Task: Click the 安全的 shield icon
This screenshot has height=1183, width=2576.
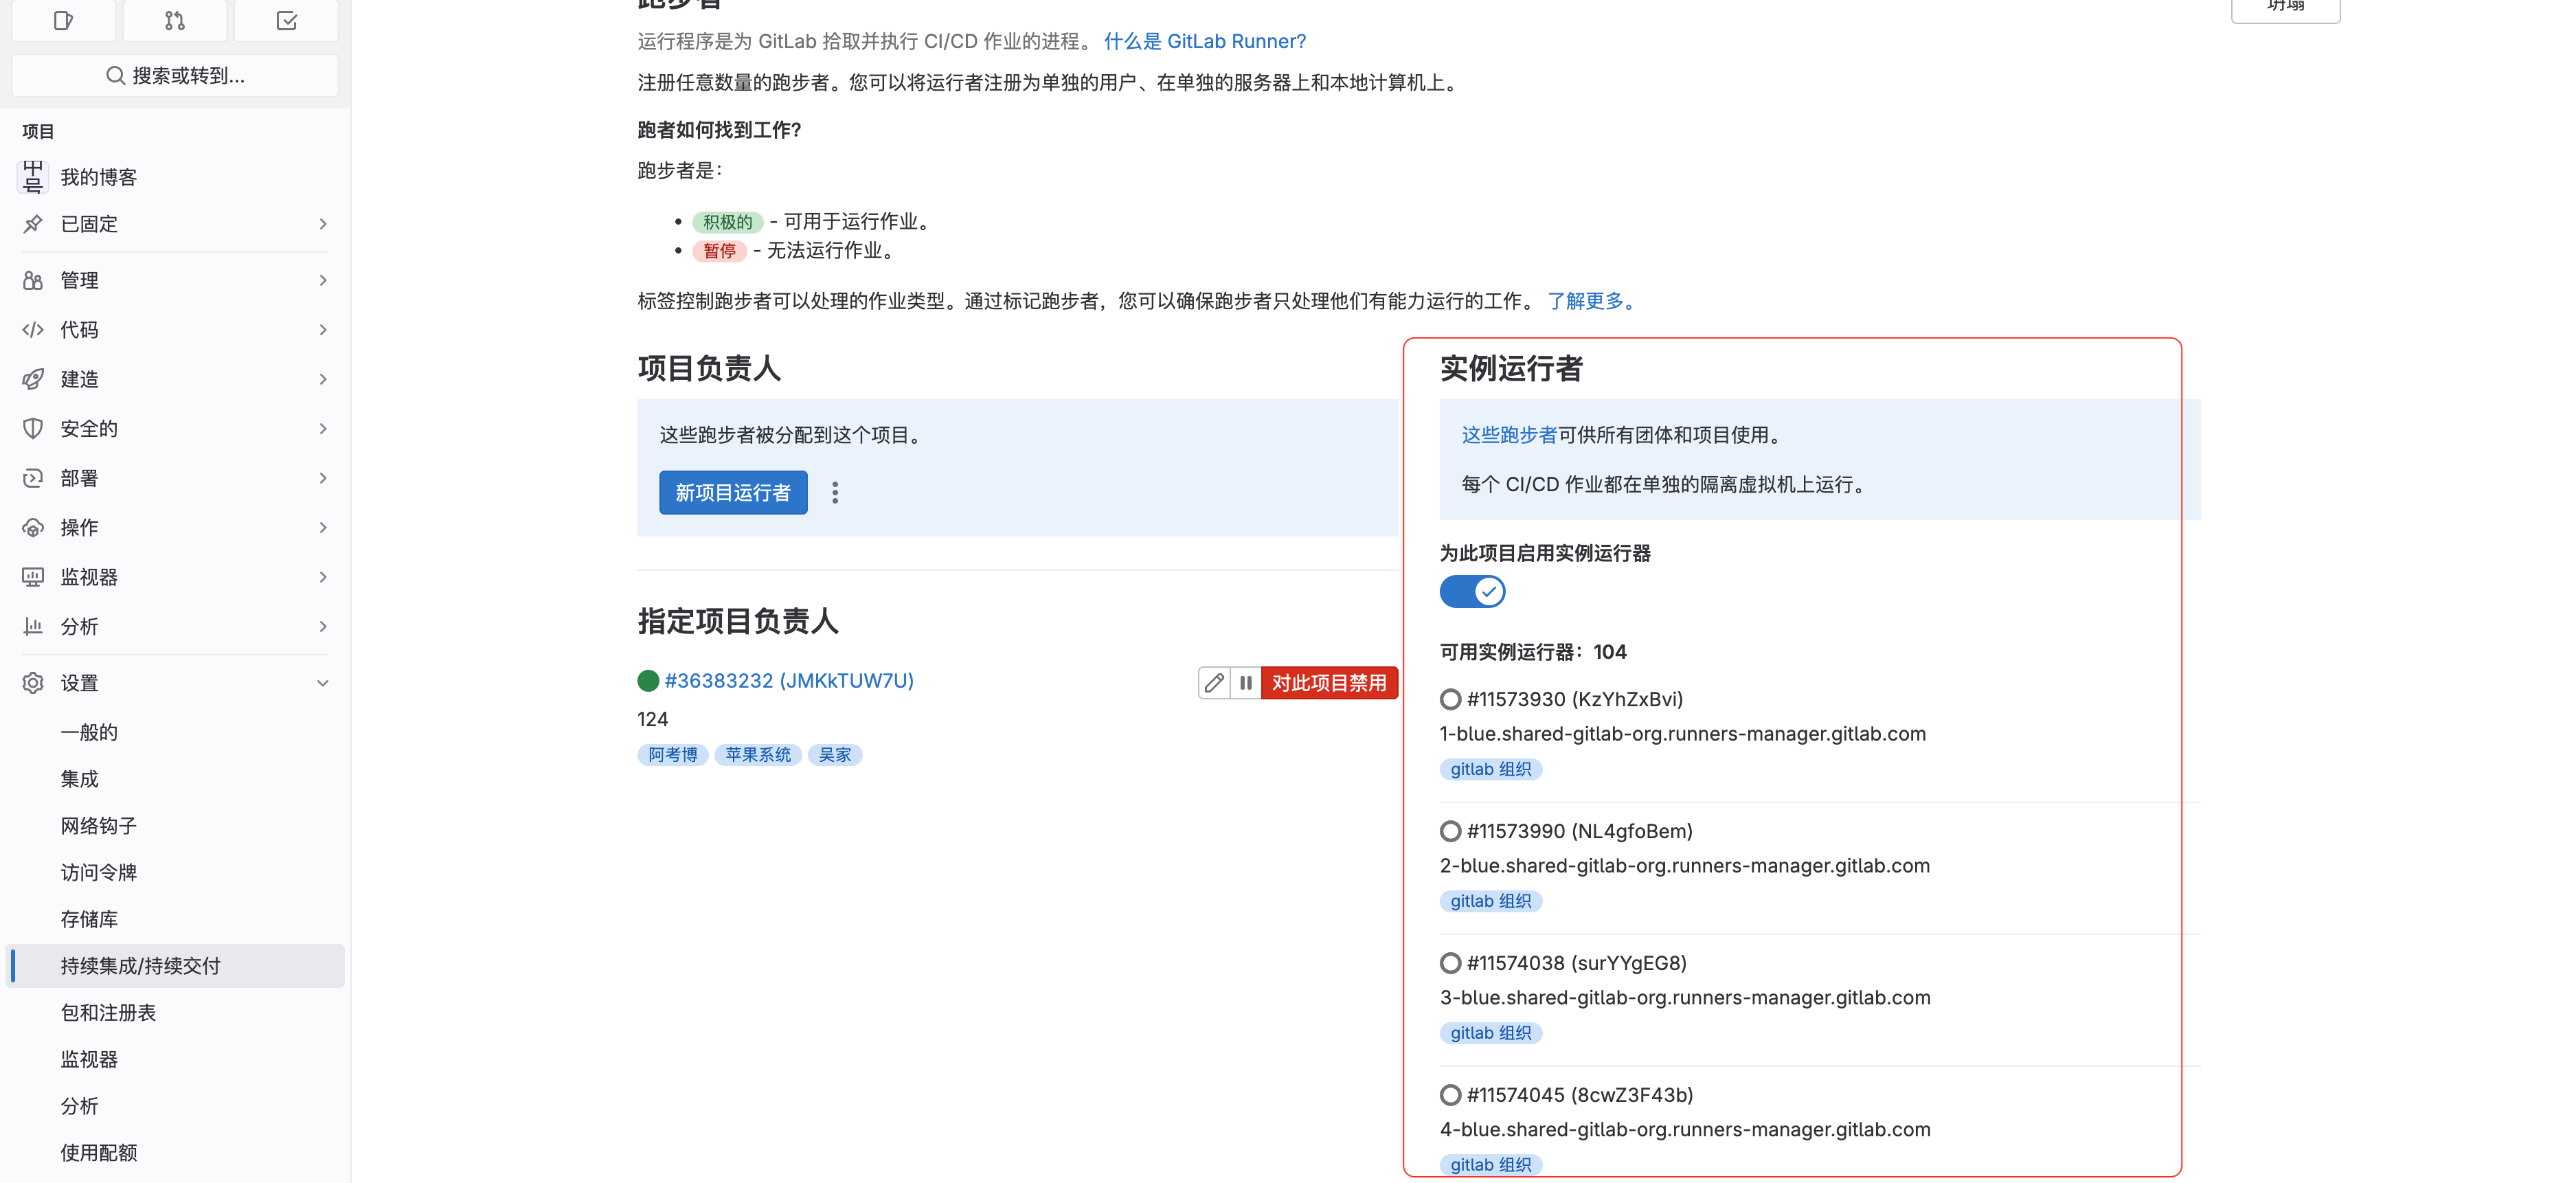Action: pos(33,429)
